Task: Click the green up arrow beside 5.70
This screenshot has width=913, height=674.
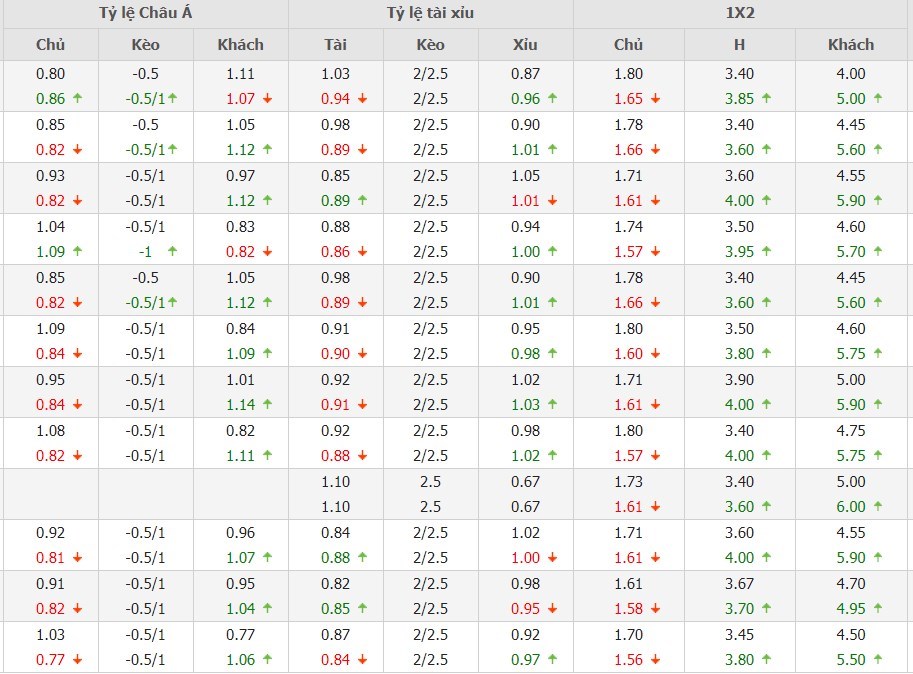Action: coord(878,252)
